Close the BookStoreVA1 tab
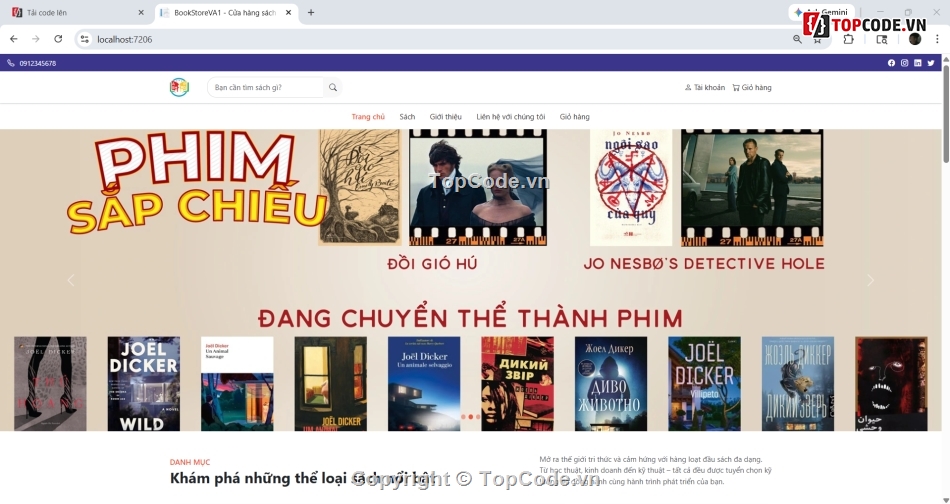The height and width of the screenshot is (504, 950). [x=288, y=12]
